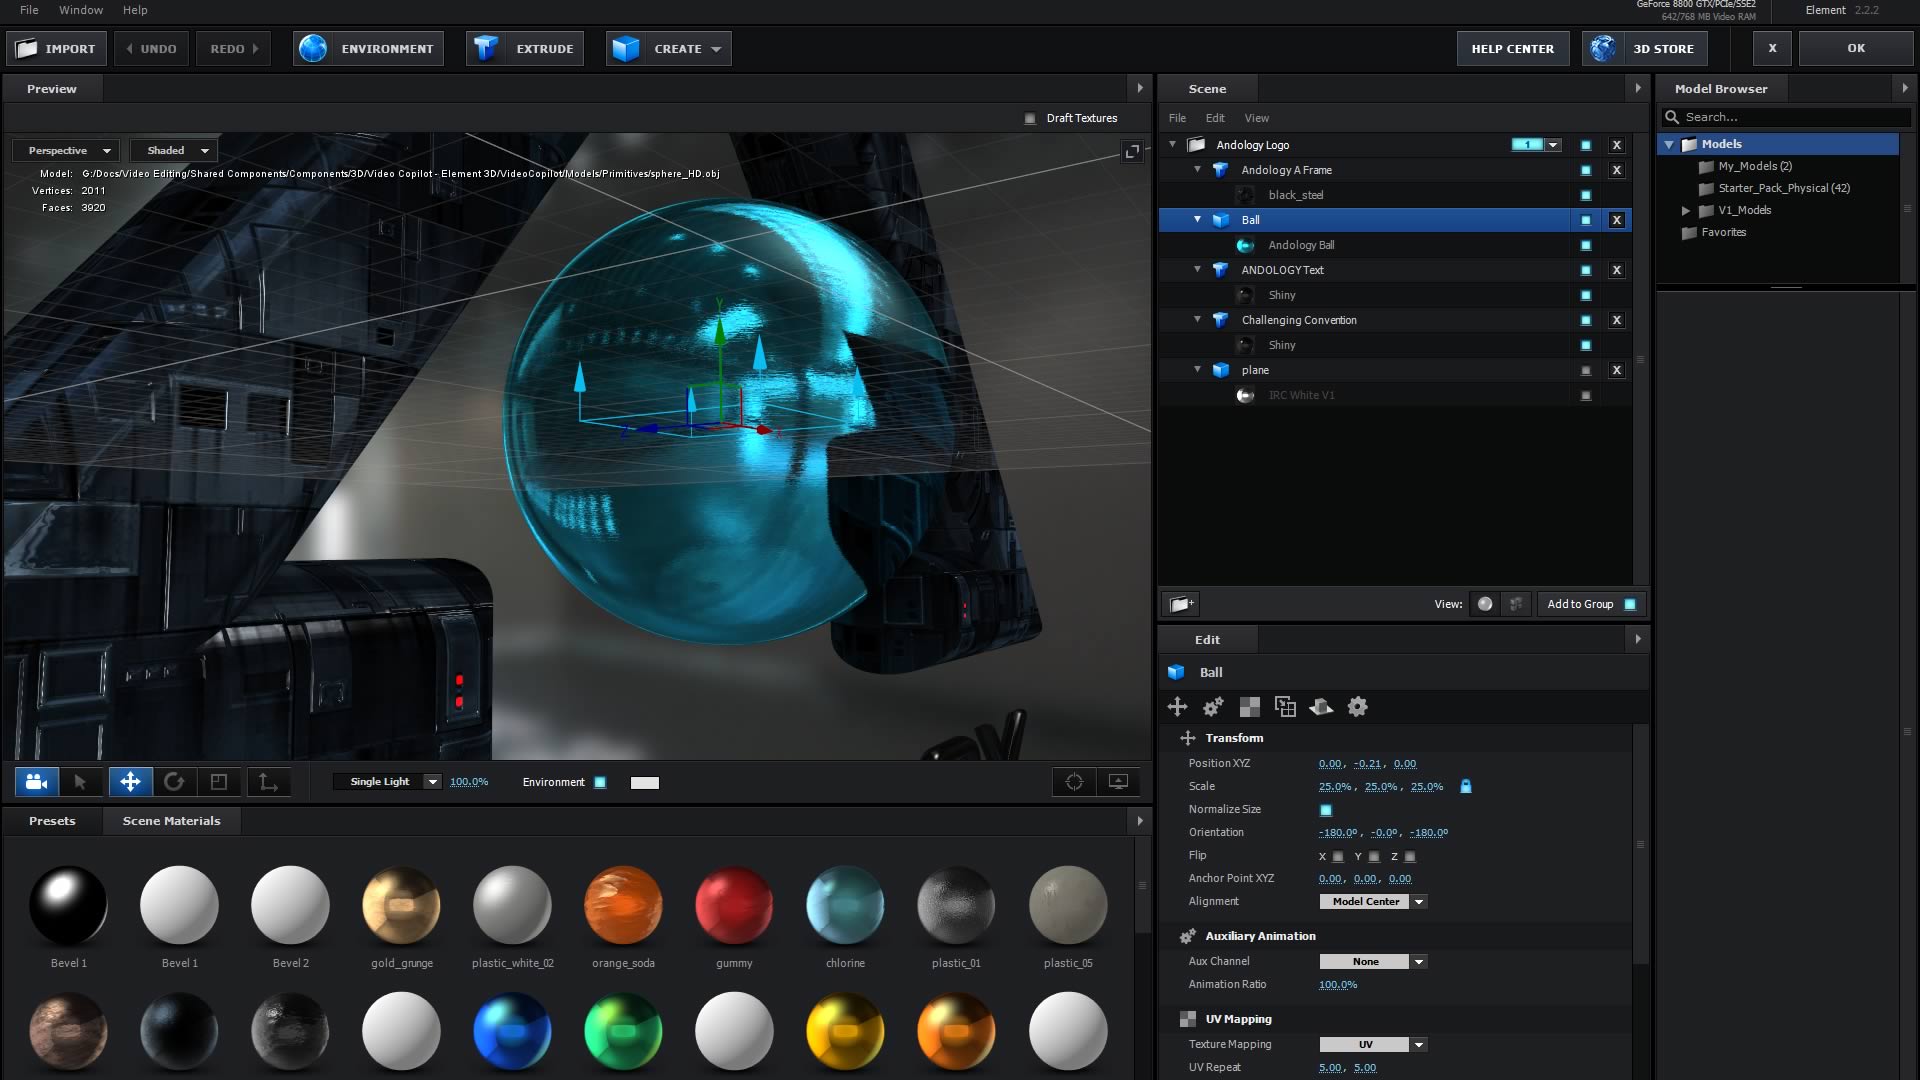Expand the V1_Models folder
The image size is (1920, 1080).
[1686, 211]
